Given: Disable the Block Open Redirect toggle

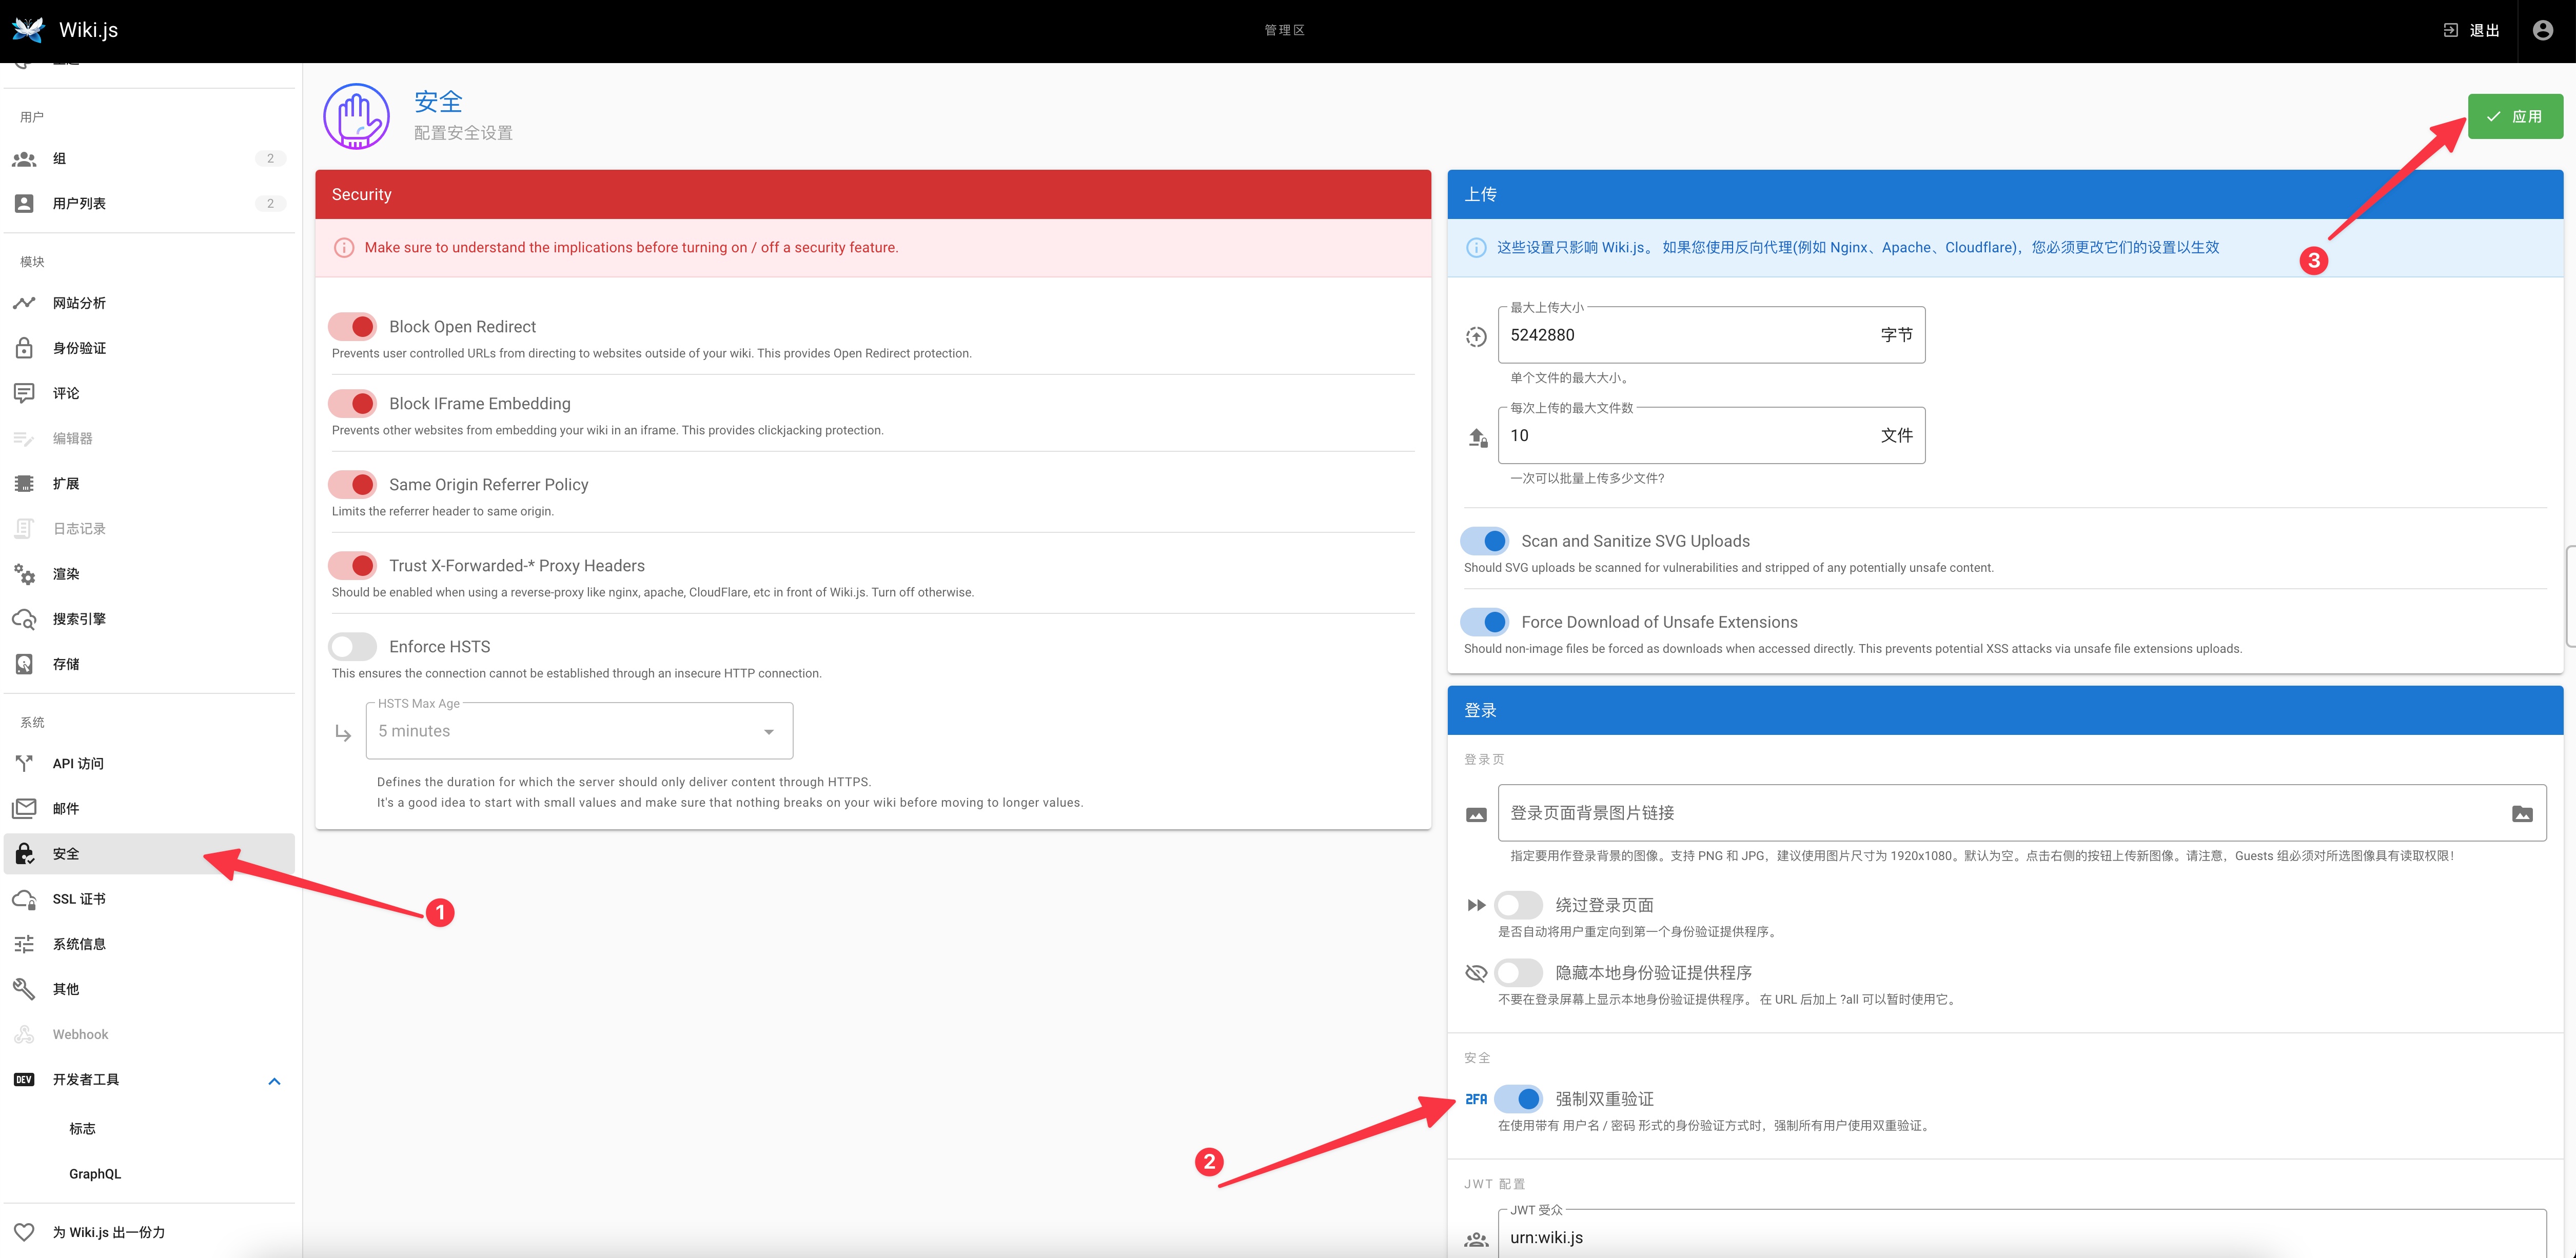Looking at the screenshot, I should tap(352, 327).
